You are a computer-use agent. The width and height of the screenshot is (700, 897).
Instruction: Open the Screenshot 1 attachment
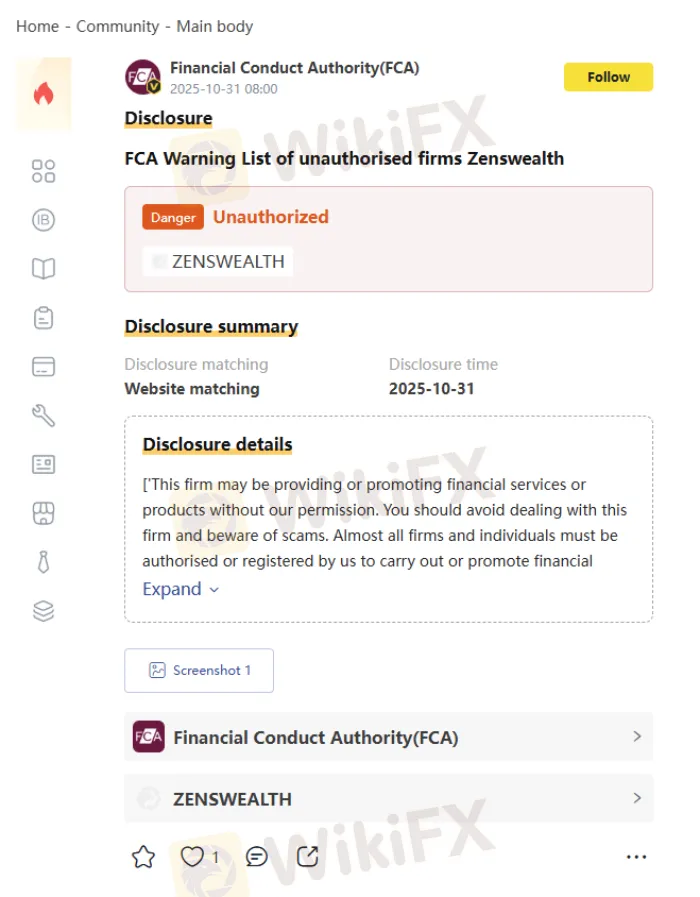coord(199,670)
